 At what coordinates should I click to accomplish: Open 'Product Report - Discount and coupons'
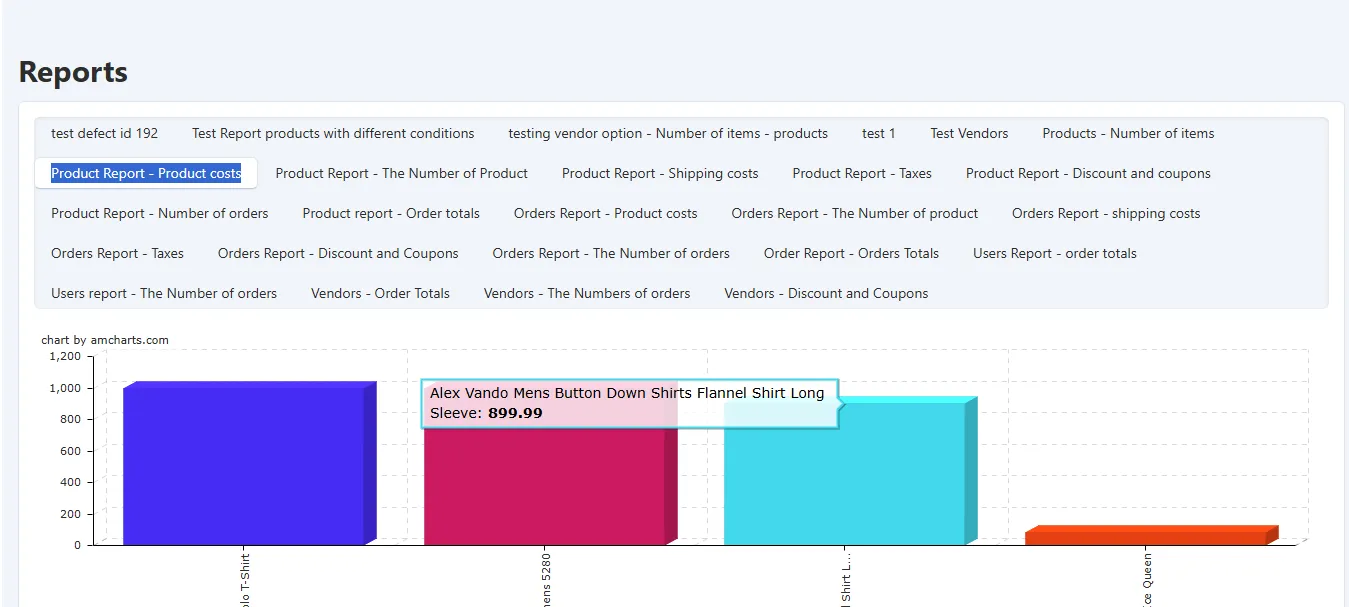(1088, 173)
